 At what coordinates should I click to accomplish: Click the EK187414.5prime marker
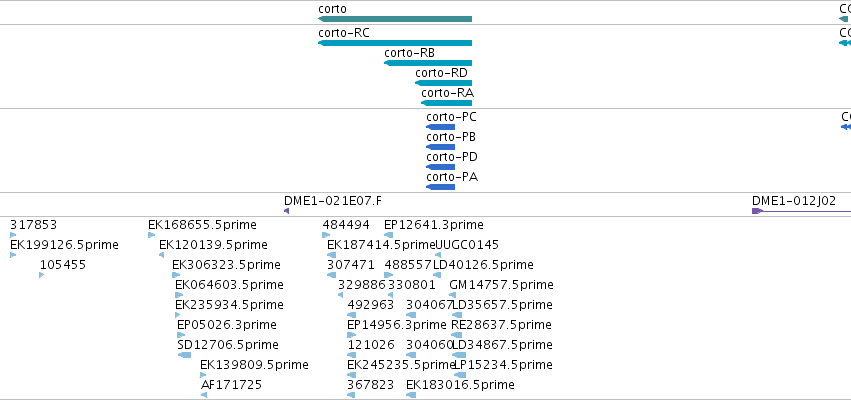(332, 255)
